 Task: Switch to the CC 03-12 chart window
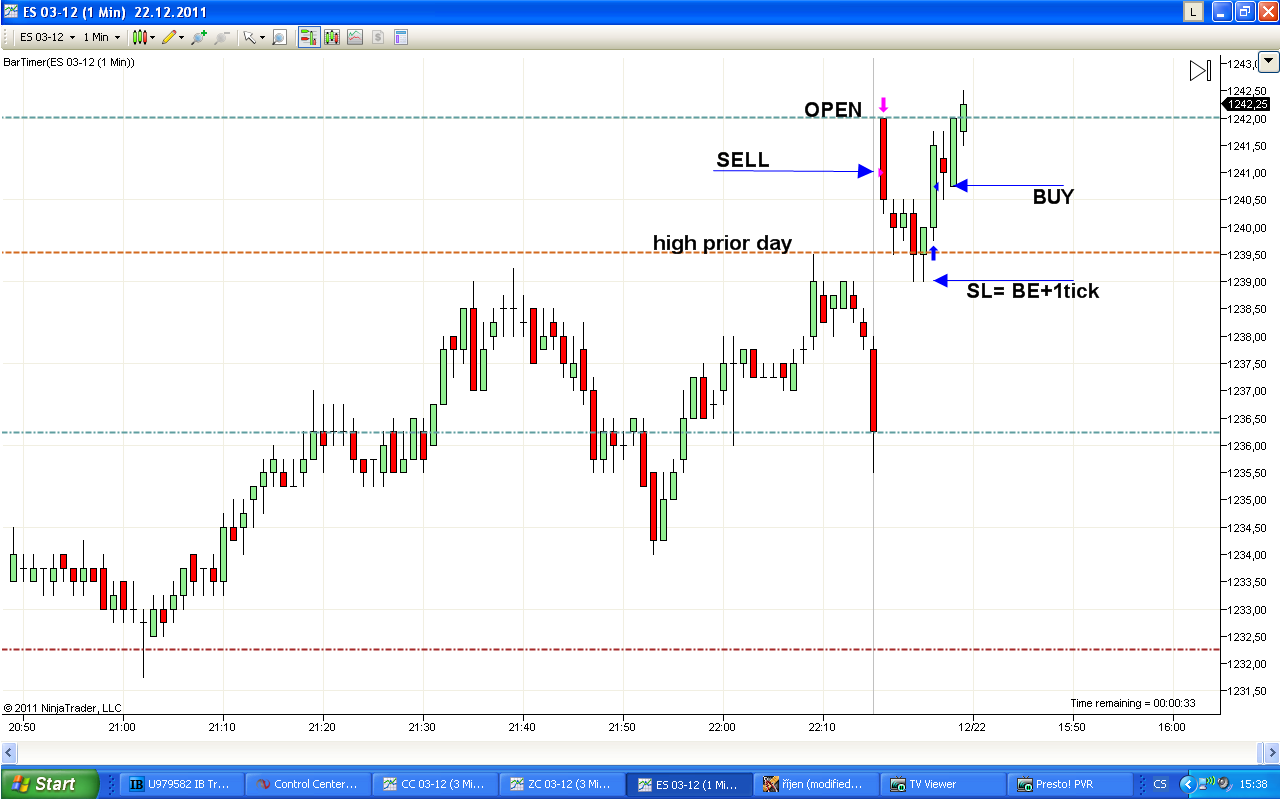[x=436, y=785]
